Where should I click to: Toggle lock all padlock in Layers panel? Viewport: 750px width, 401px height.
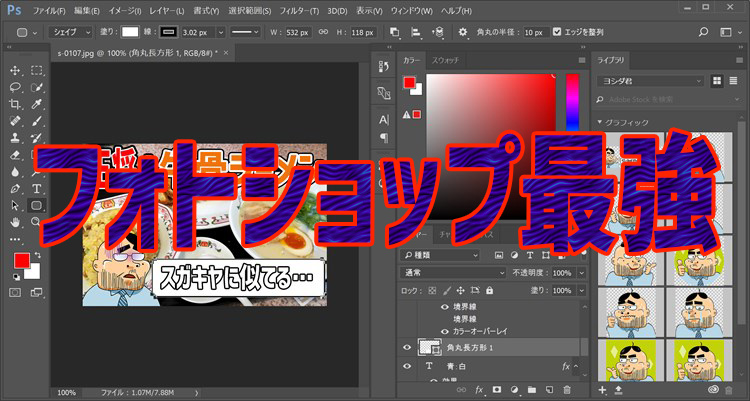pyautogui.click(x=489, y=290)
